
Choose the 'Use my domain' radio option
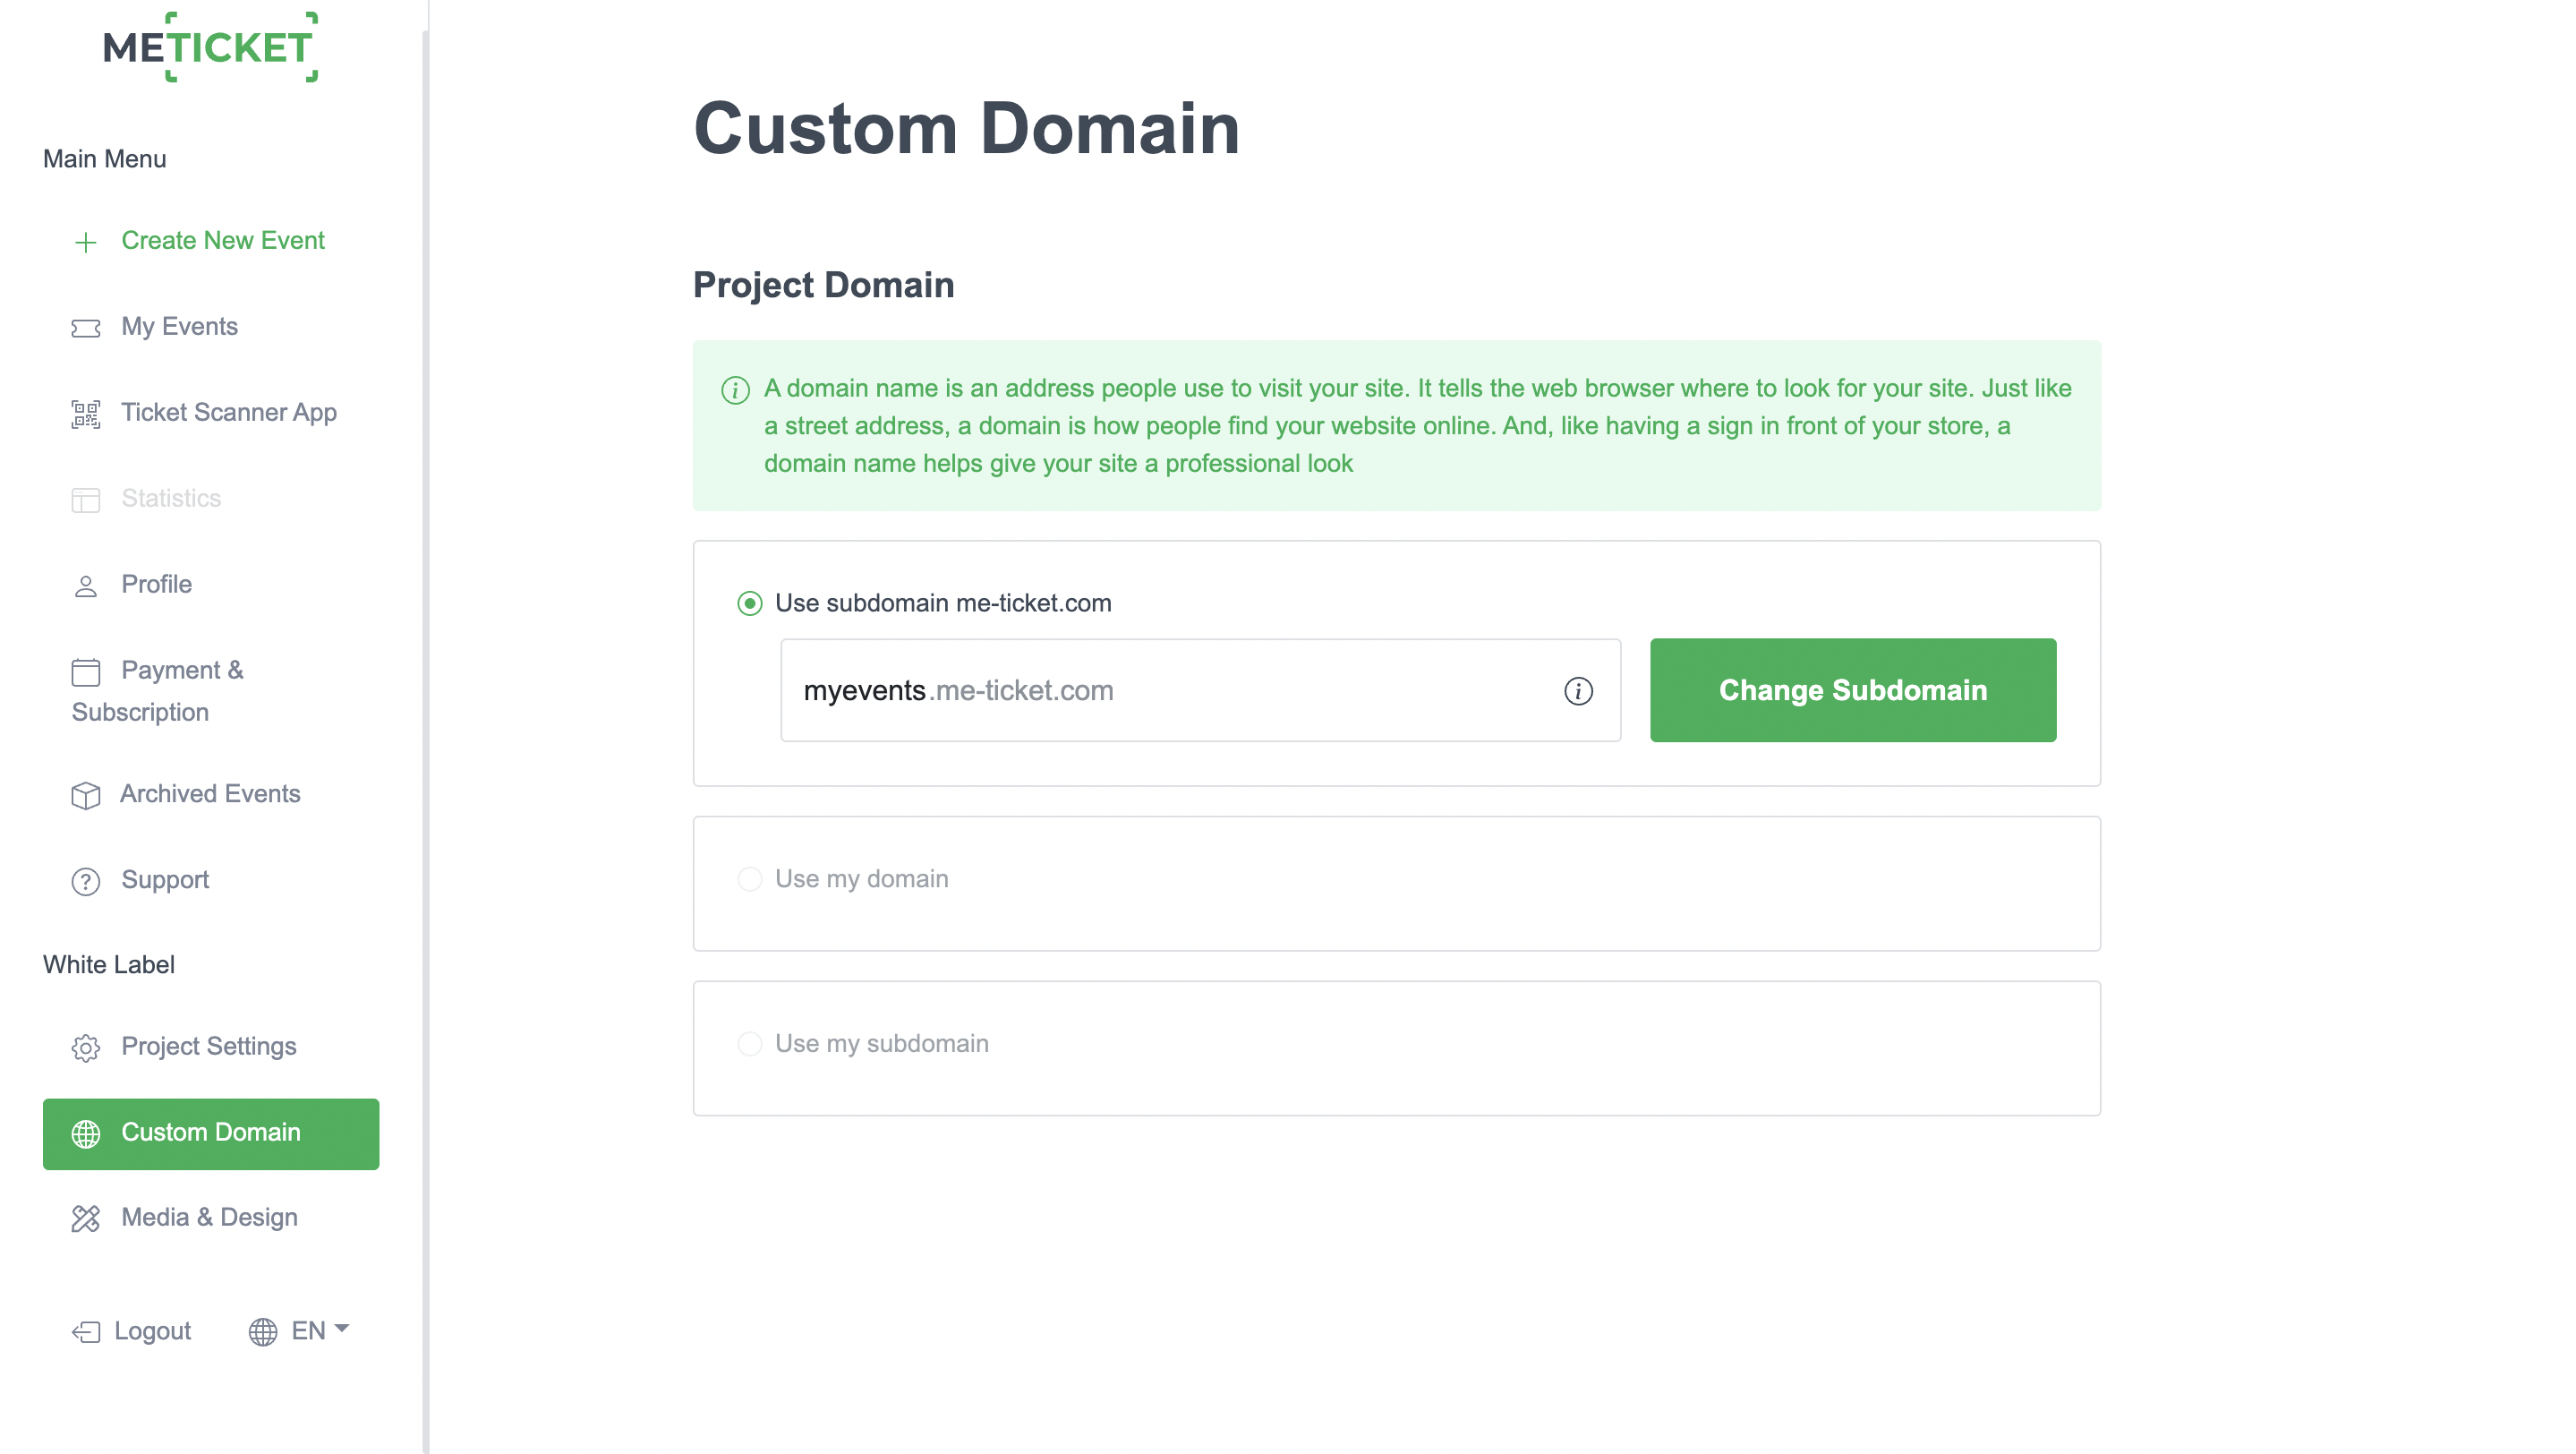[750, 879]
